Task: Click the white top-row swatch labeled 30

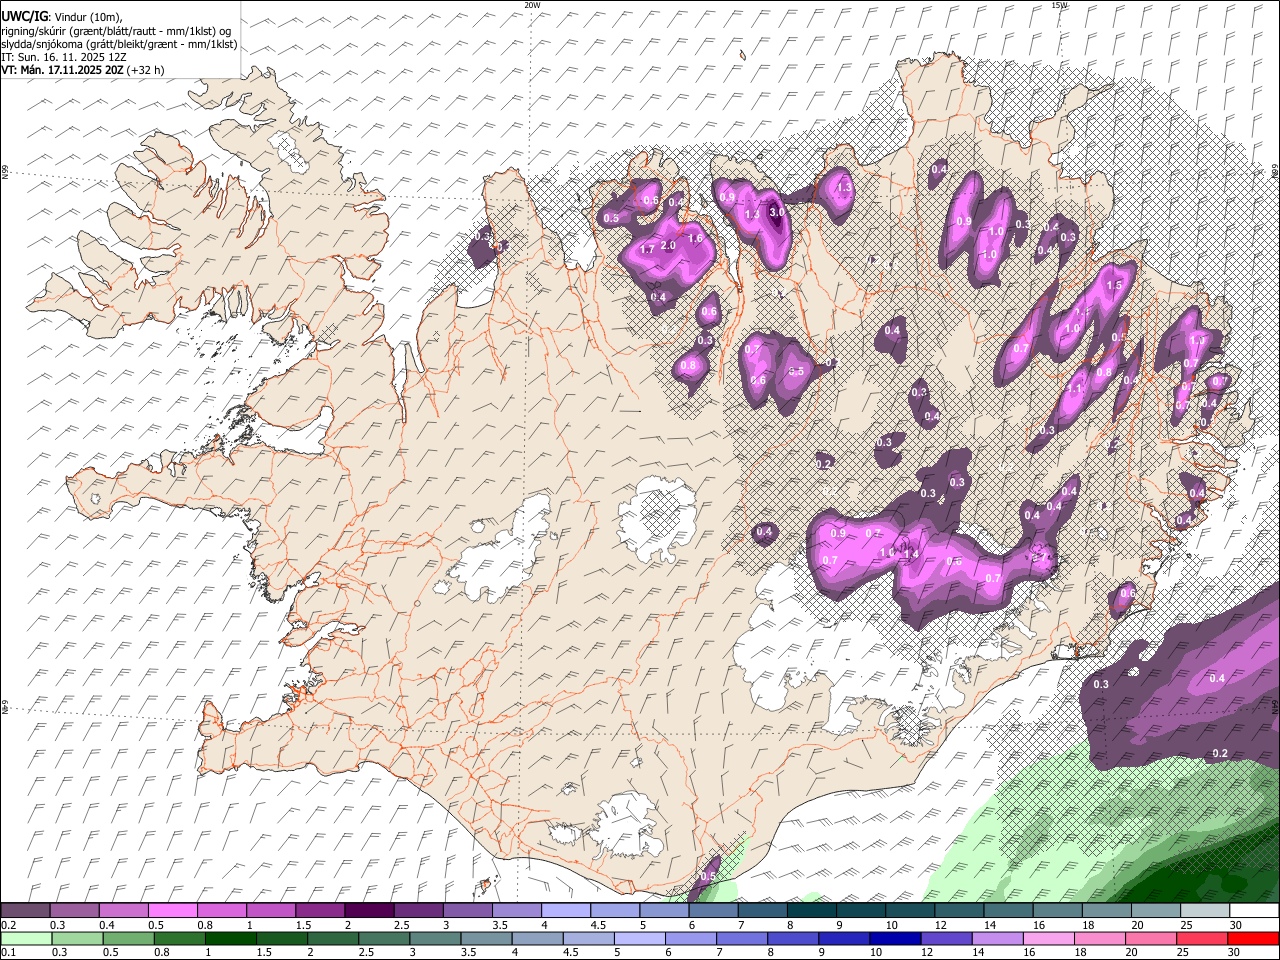Action: tap(1253, 911)
